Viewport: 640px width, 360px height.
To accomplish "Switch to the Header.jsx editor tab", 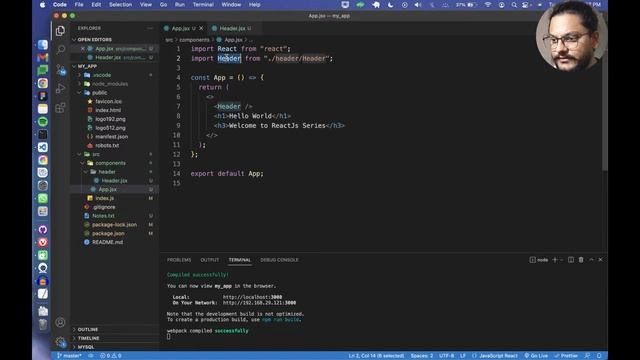I will (232, 28).
